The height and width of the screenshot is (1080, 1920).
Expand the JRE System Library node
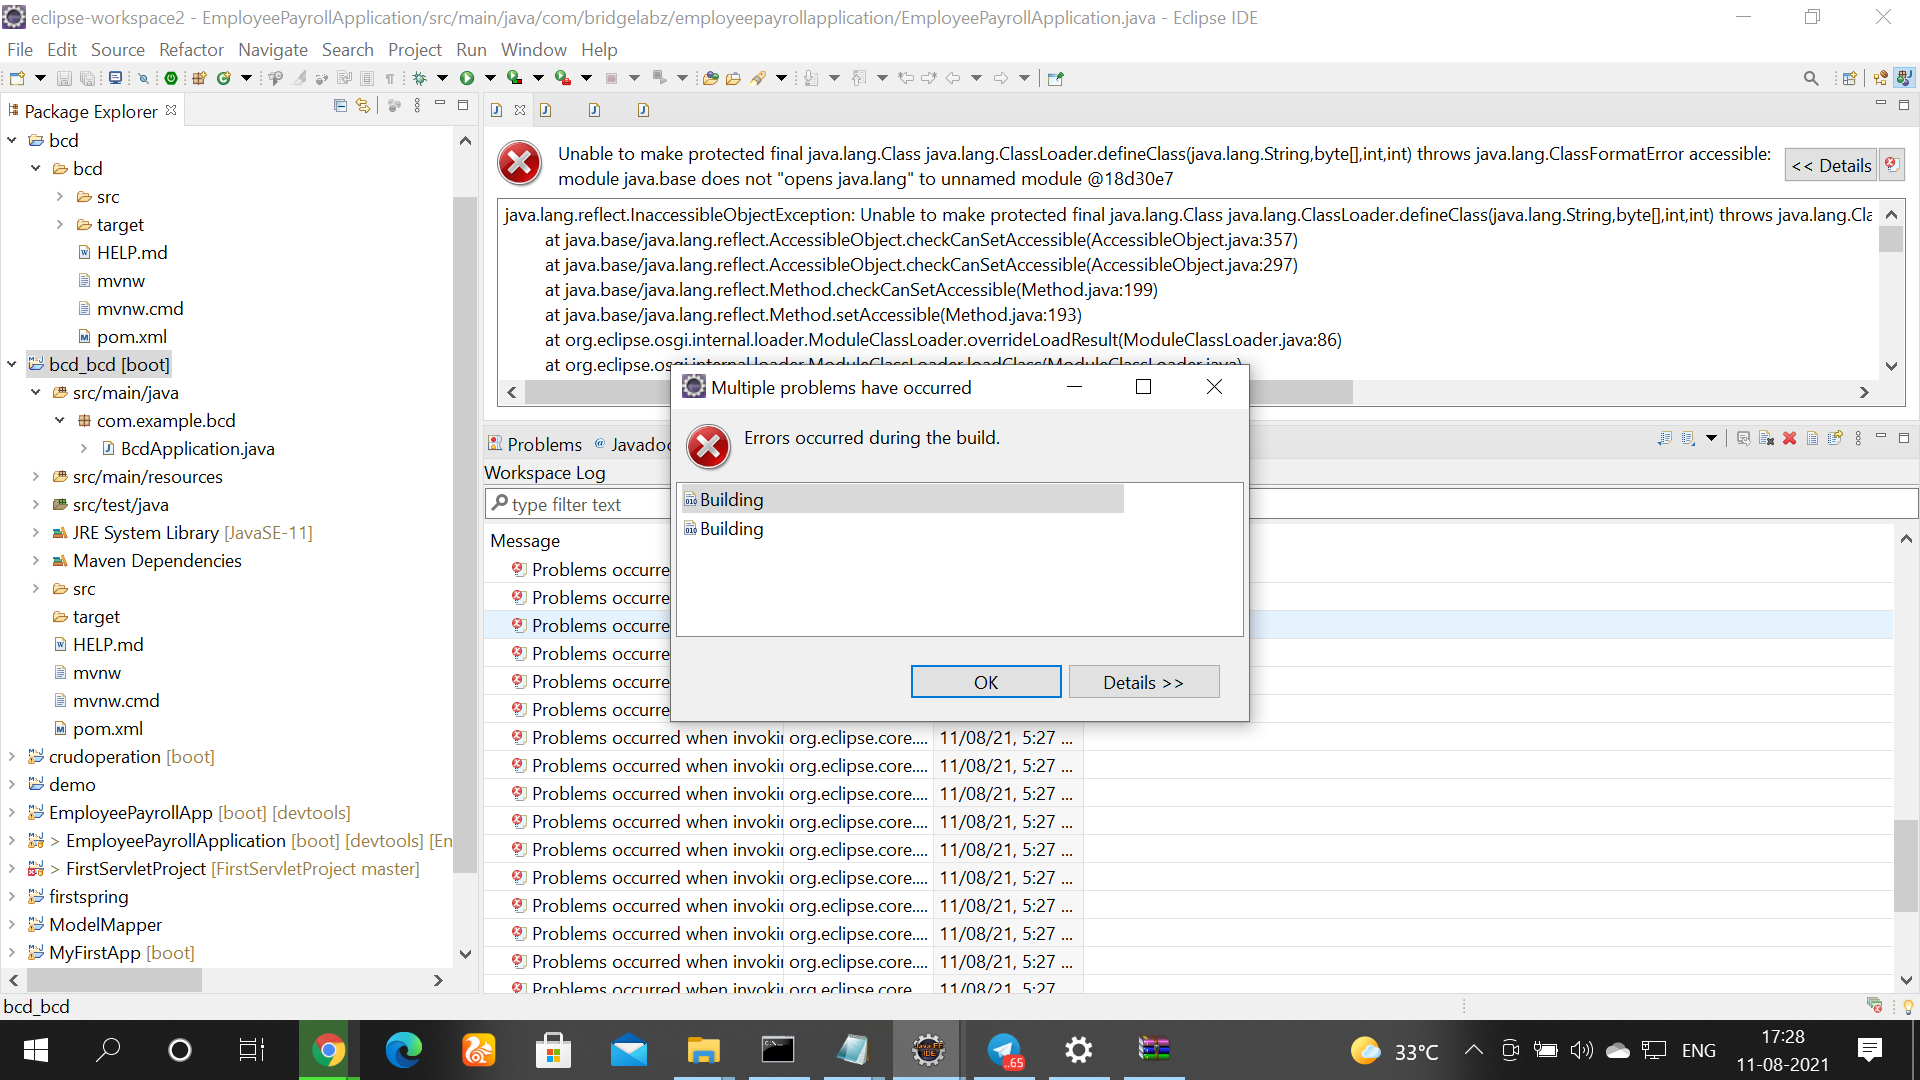pyautogui.click(x=36, y=532)
